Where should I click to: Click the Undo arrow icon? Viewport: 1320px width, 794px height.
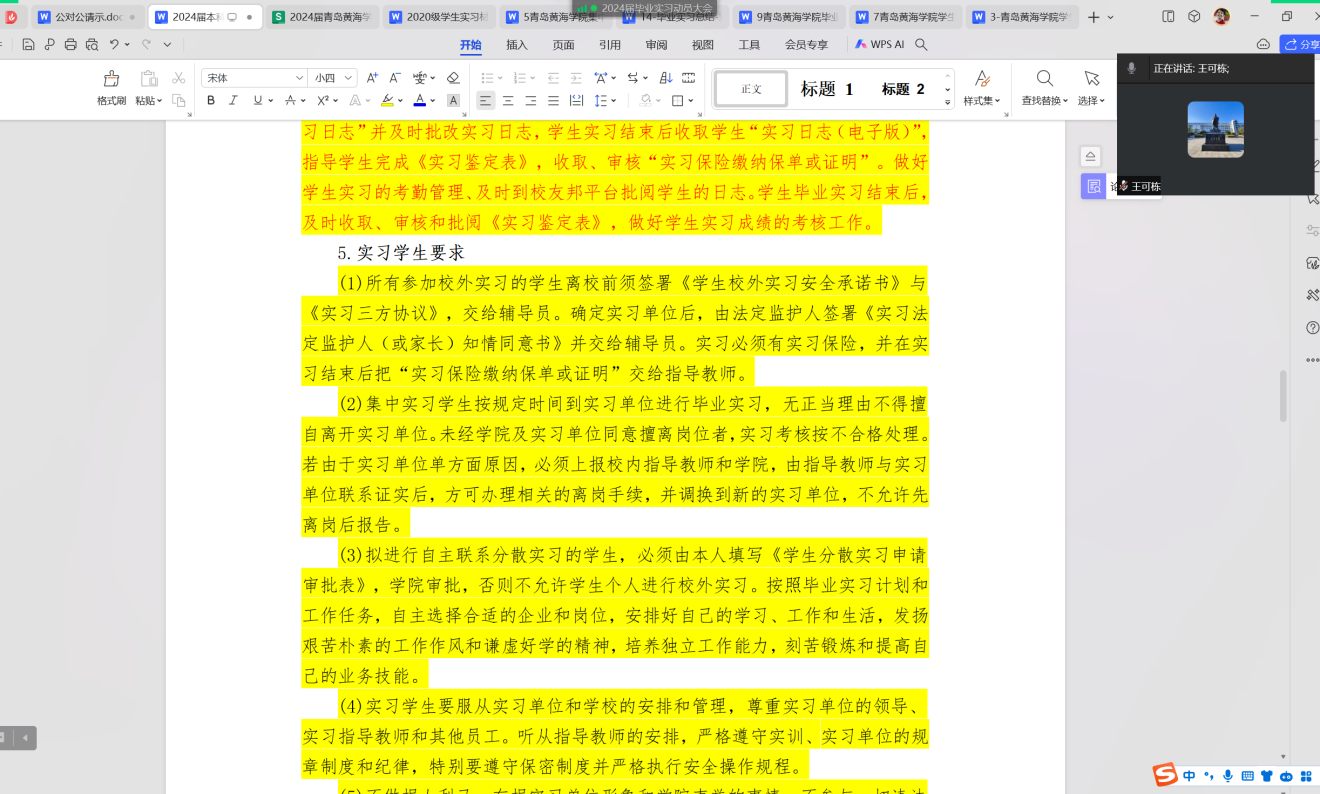pyautogui.click(x=114, y=44)
